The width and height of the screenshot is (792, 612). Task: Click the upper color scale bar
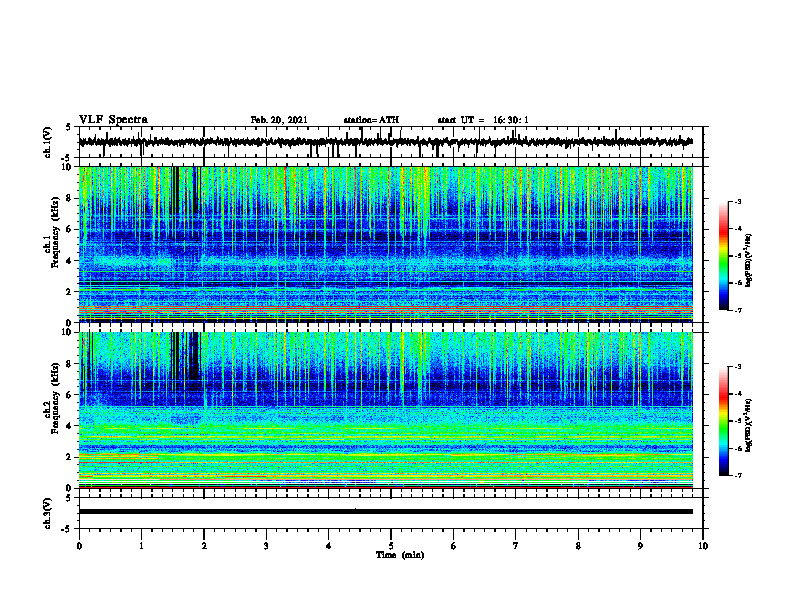coord(723,256)
